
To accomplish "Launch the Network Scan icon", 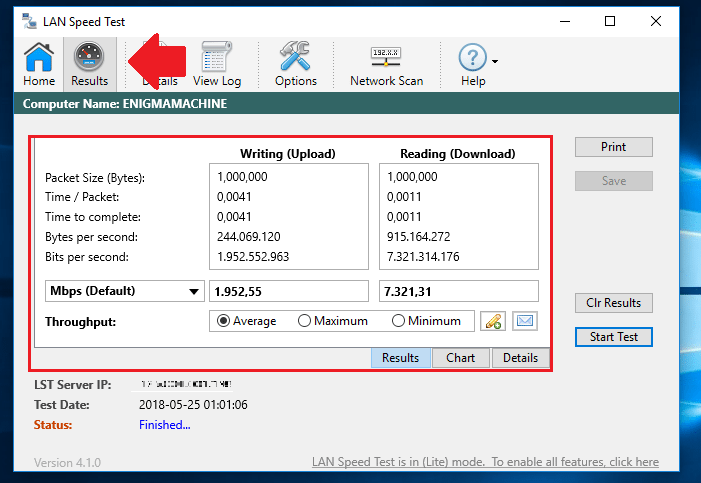I will coord(386,64).
